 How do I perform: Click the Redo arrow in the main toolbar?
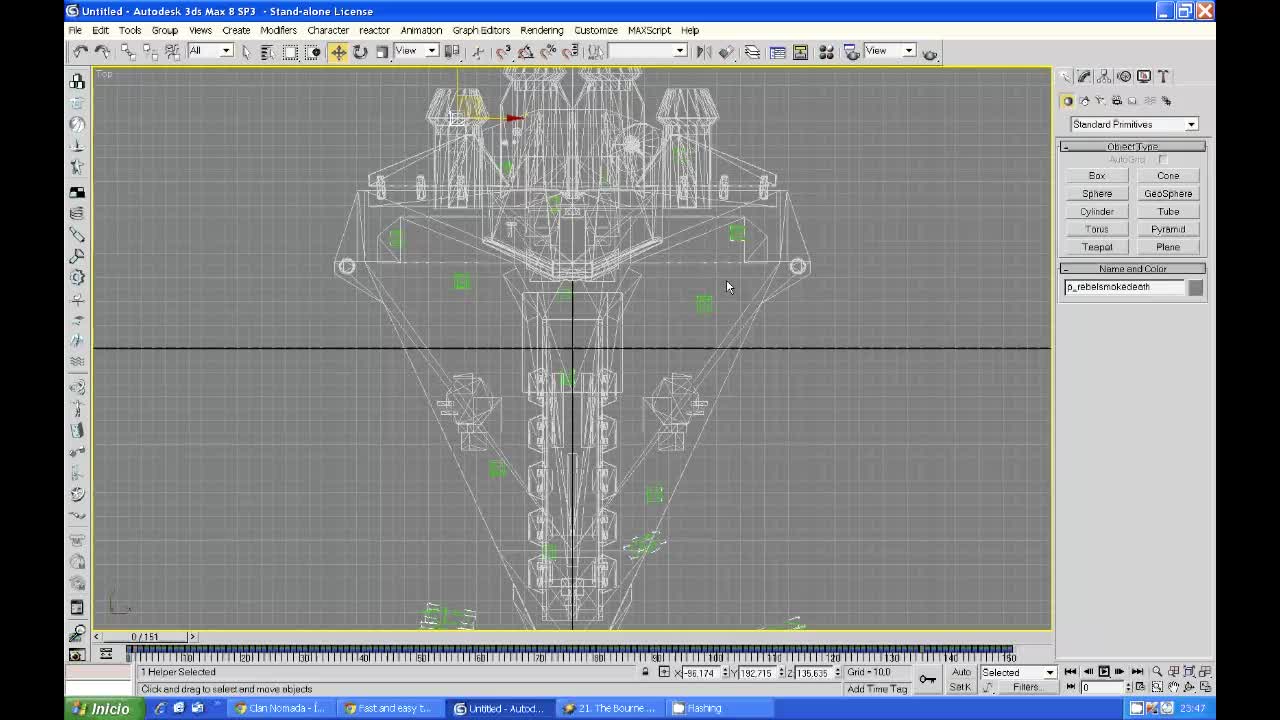tap(102, 52)
